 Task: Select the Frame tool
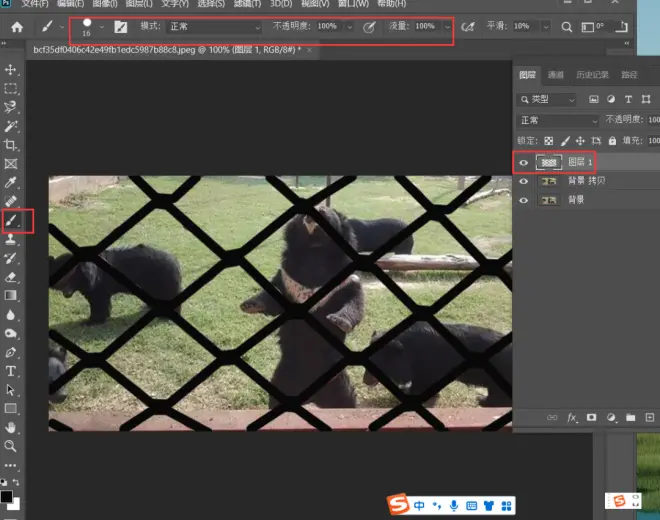pos(11,164)
